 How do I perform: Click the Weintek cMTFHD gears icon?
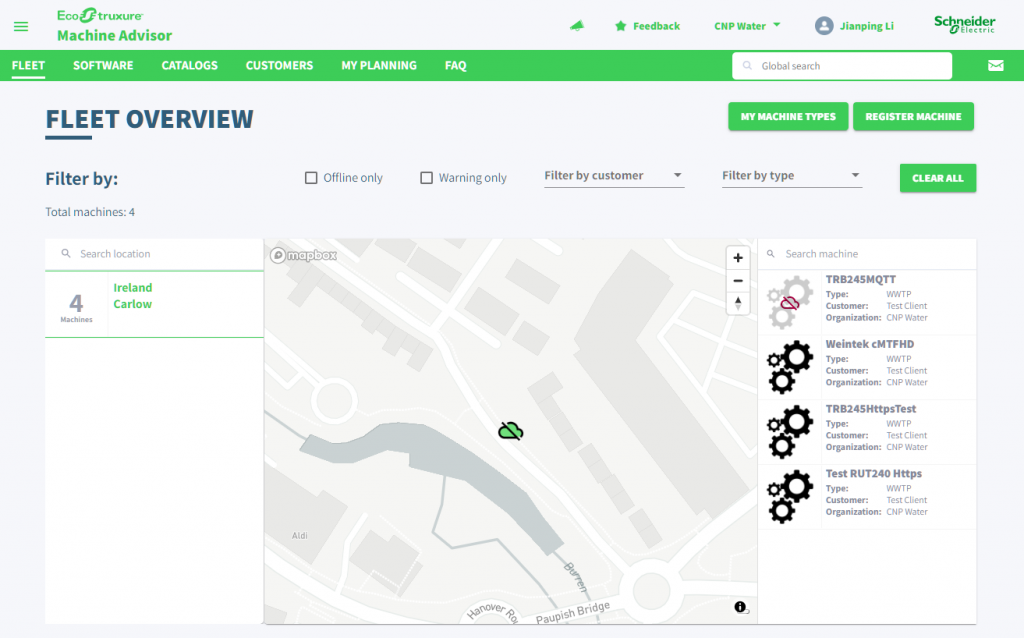click(x=790, y=367)
